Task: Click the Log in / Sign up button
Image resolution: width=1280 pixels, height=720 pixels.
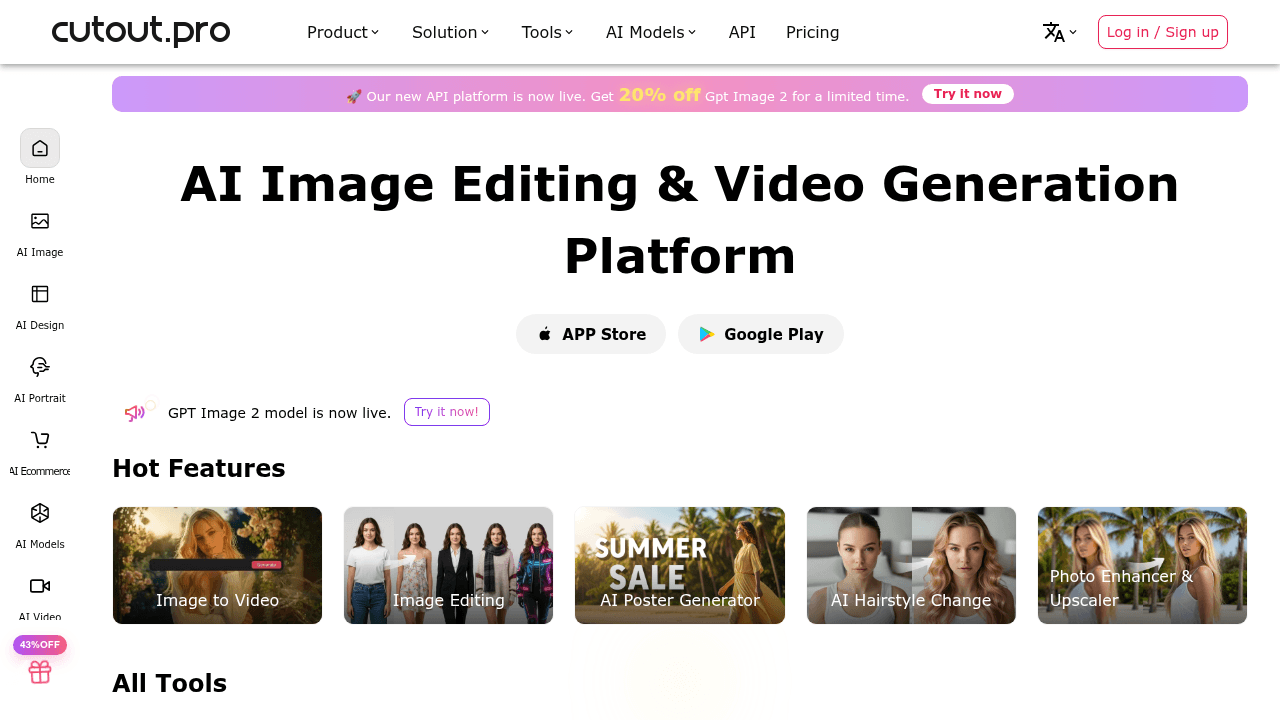Action: (x=1163, y=32)
